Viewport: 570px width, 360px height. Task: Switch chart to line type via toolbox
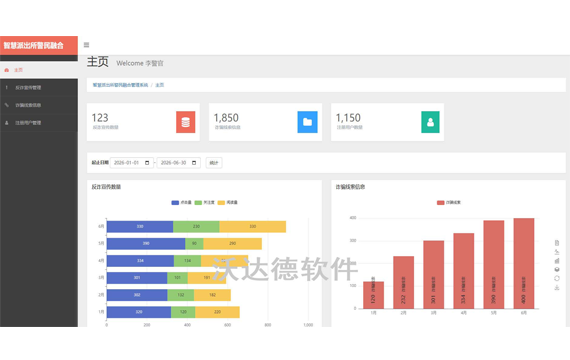pos(557,252)
